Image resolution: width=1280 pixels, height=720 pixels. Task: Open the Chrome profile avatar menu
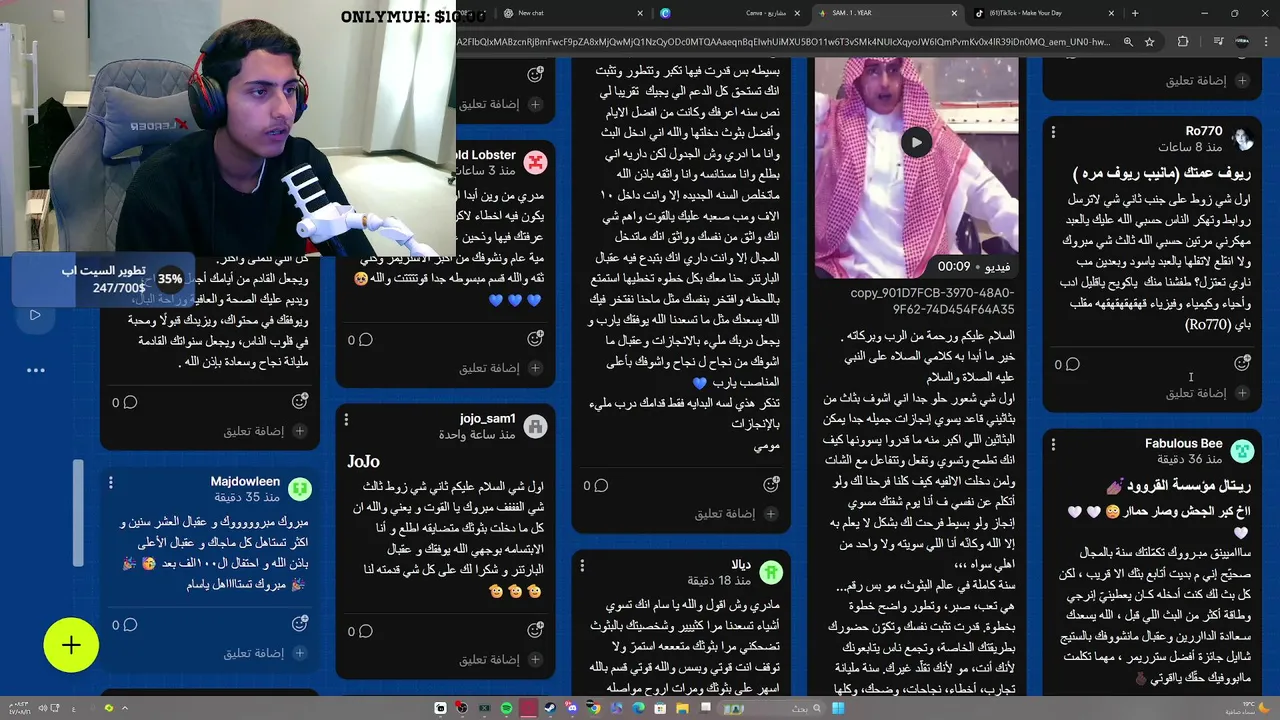point(1243,42)
